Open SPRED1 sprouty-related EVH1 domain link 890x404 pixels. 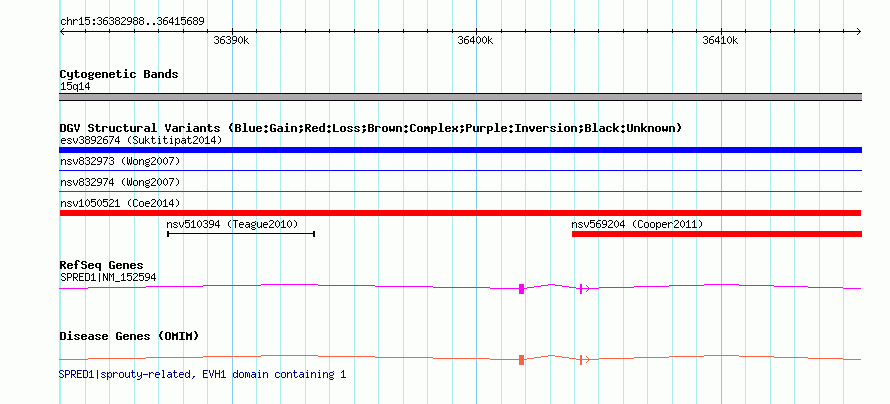pyautogui.click(x=202, y=374)
